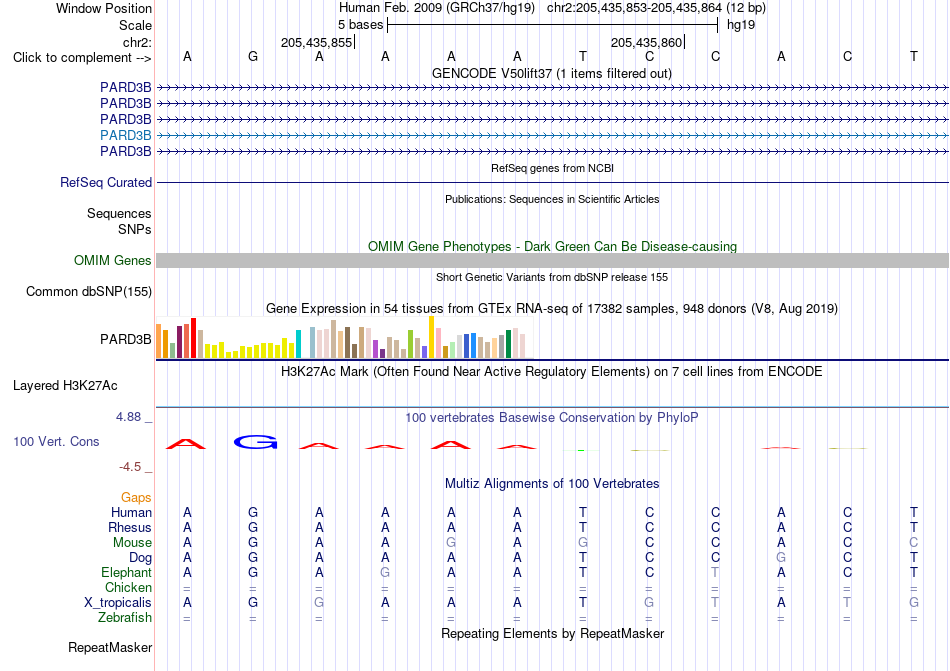
Task: Open the GTEx Gene Expression track title
Action: click(552, 308)
